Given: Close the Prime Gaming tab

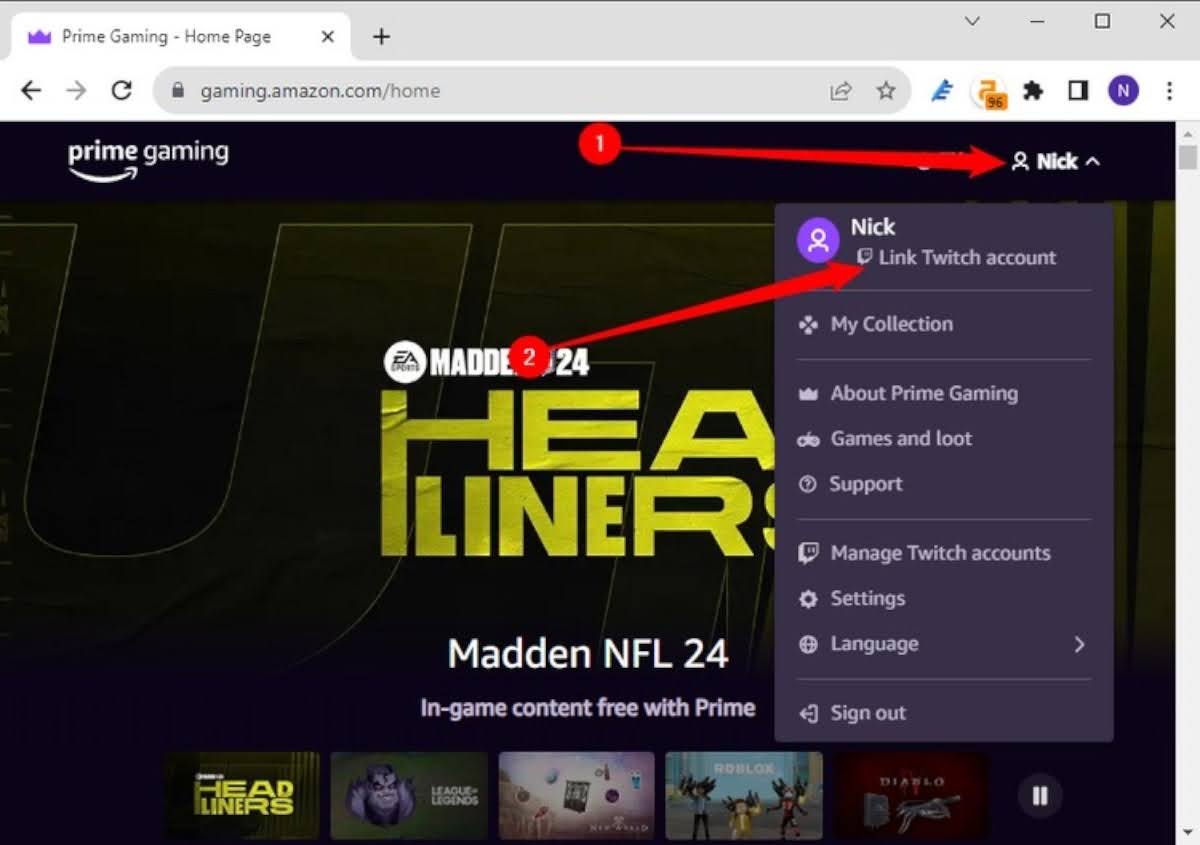Looking at the screenshot, I should 327,37.
